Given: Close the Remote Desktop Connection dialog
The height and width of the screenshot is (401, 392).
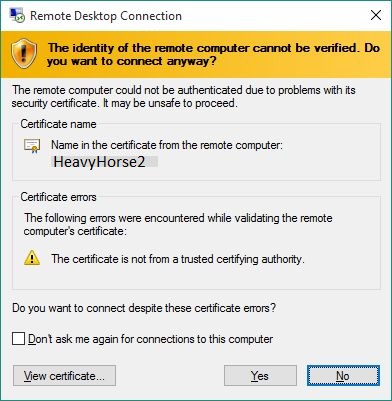Looking at the screenshot, I should coord(376,15).
